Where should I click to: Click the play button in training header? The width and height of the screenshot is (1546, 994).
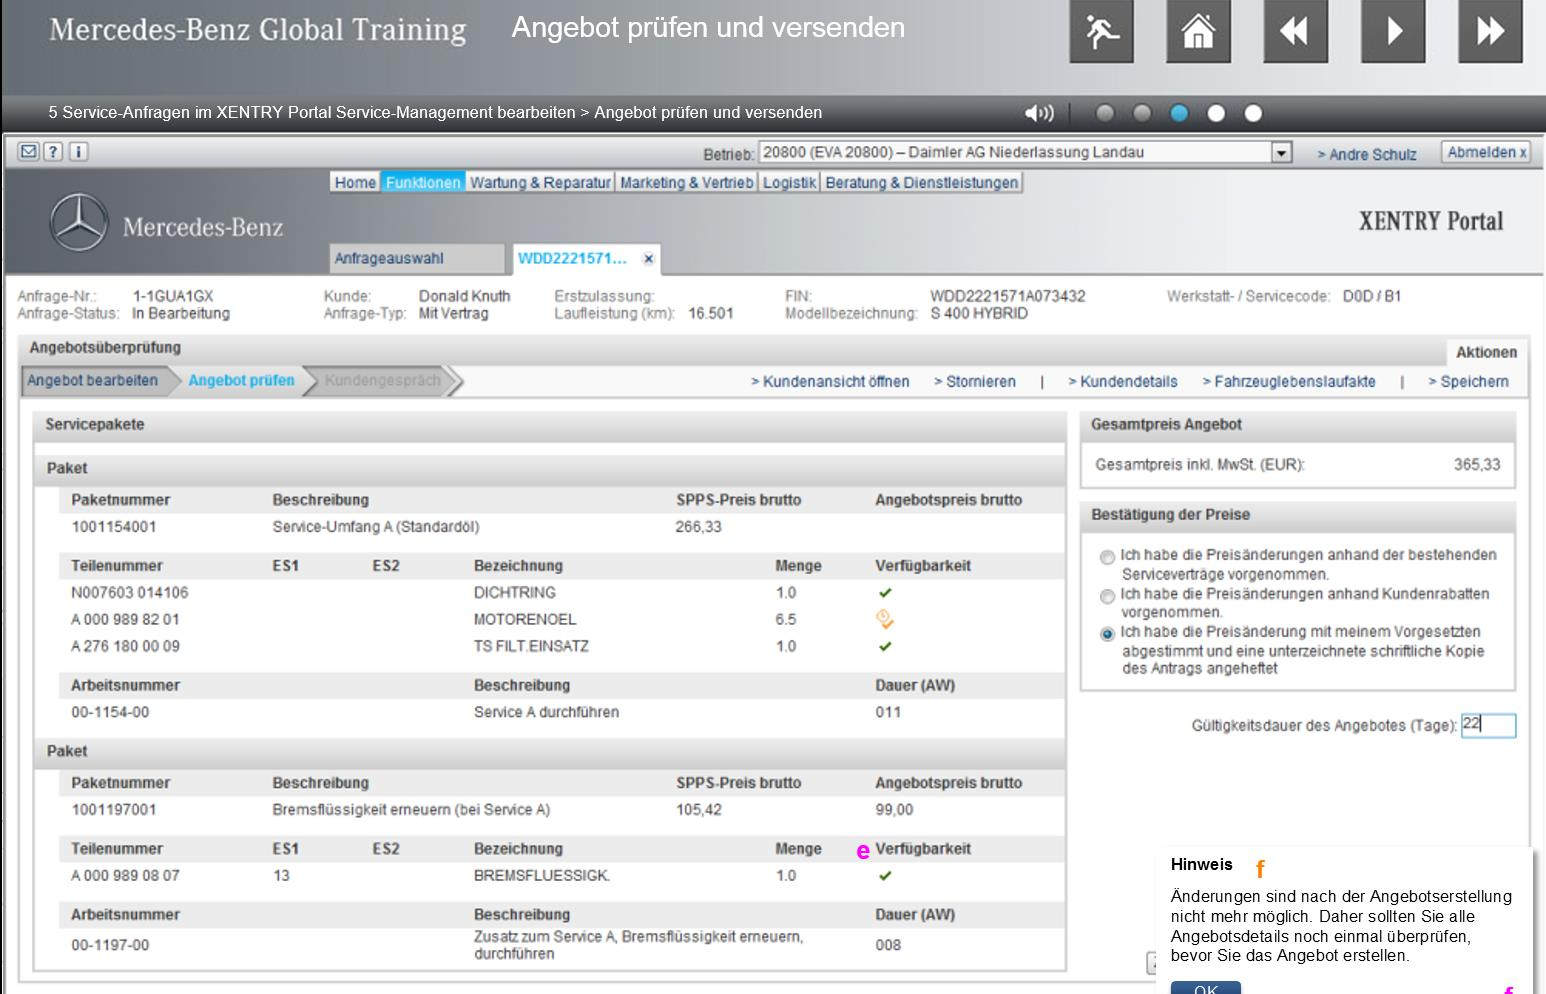1393,31
